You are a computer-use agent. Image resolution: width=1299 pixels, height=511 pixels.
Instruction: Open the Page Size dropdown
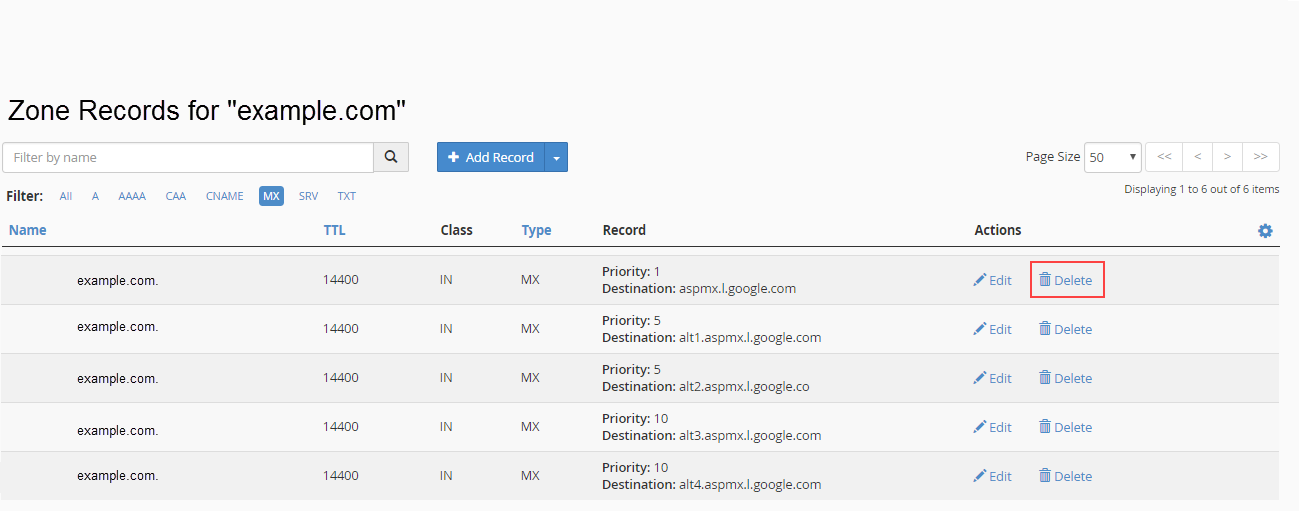tap(1113, 157)
